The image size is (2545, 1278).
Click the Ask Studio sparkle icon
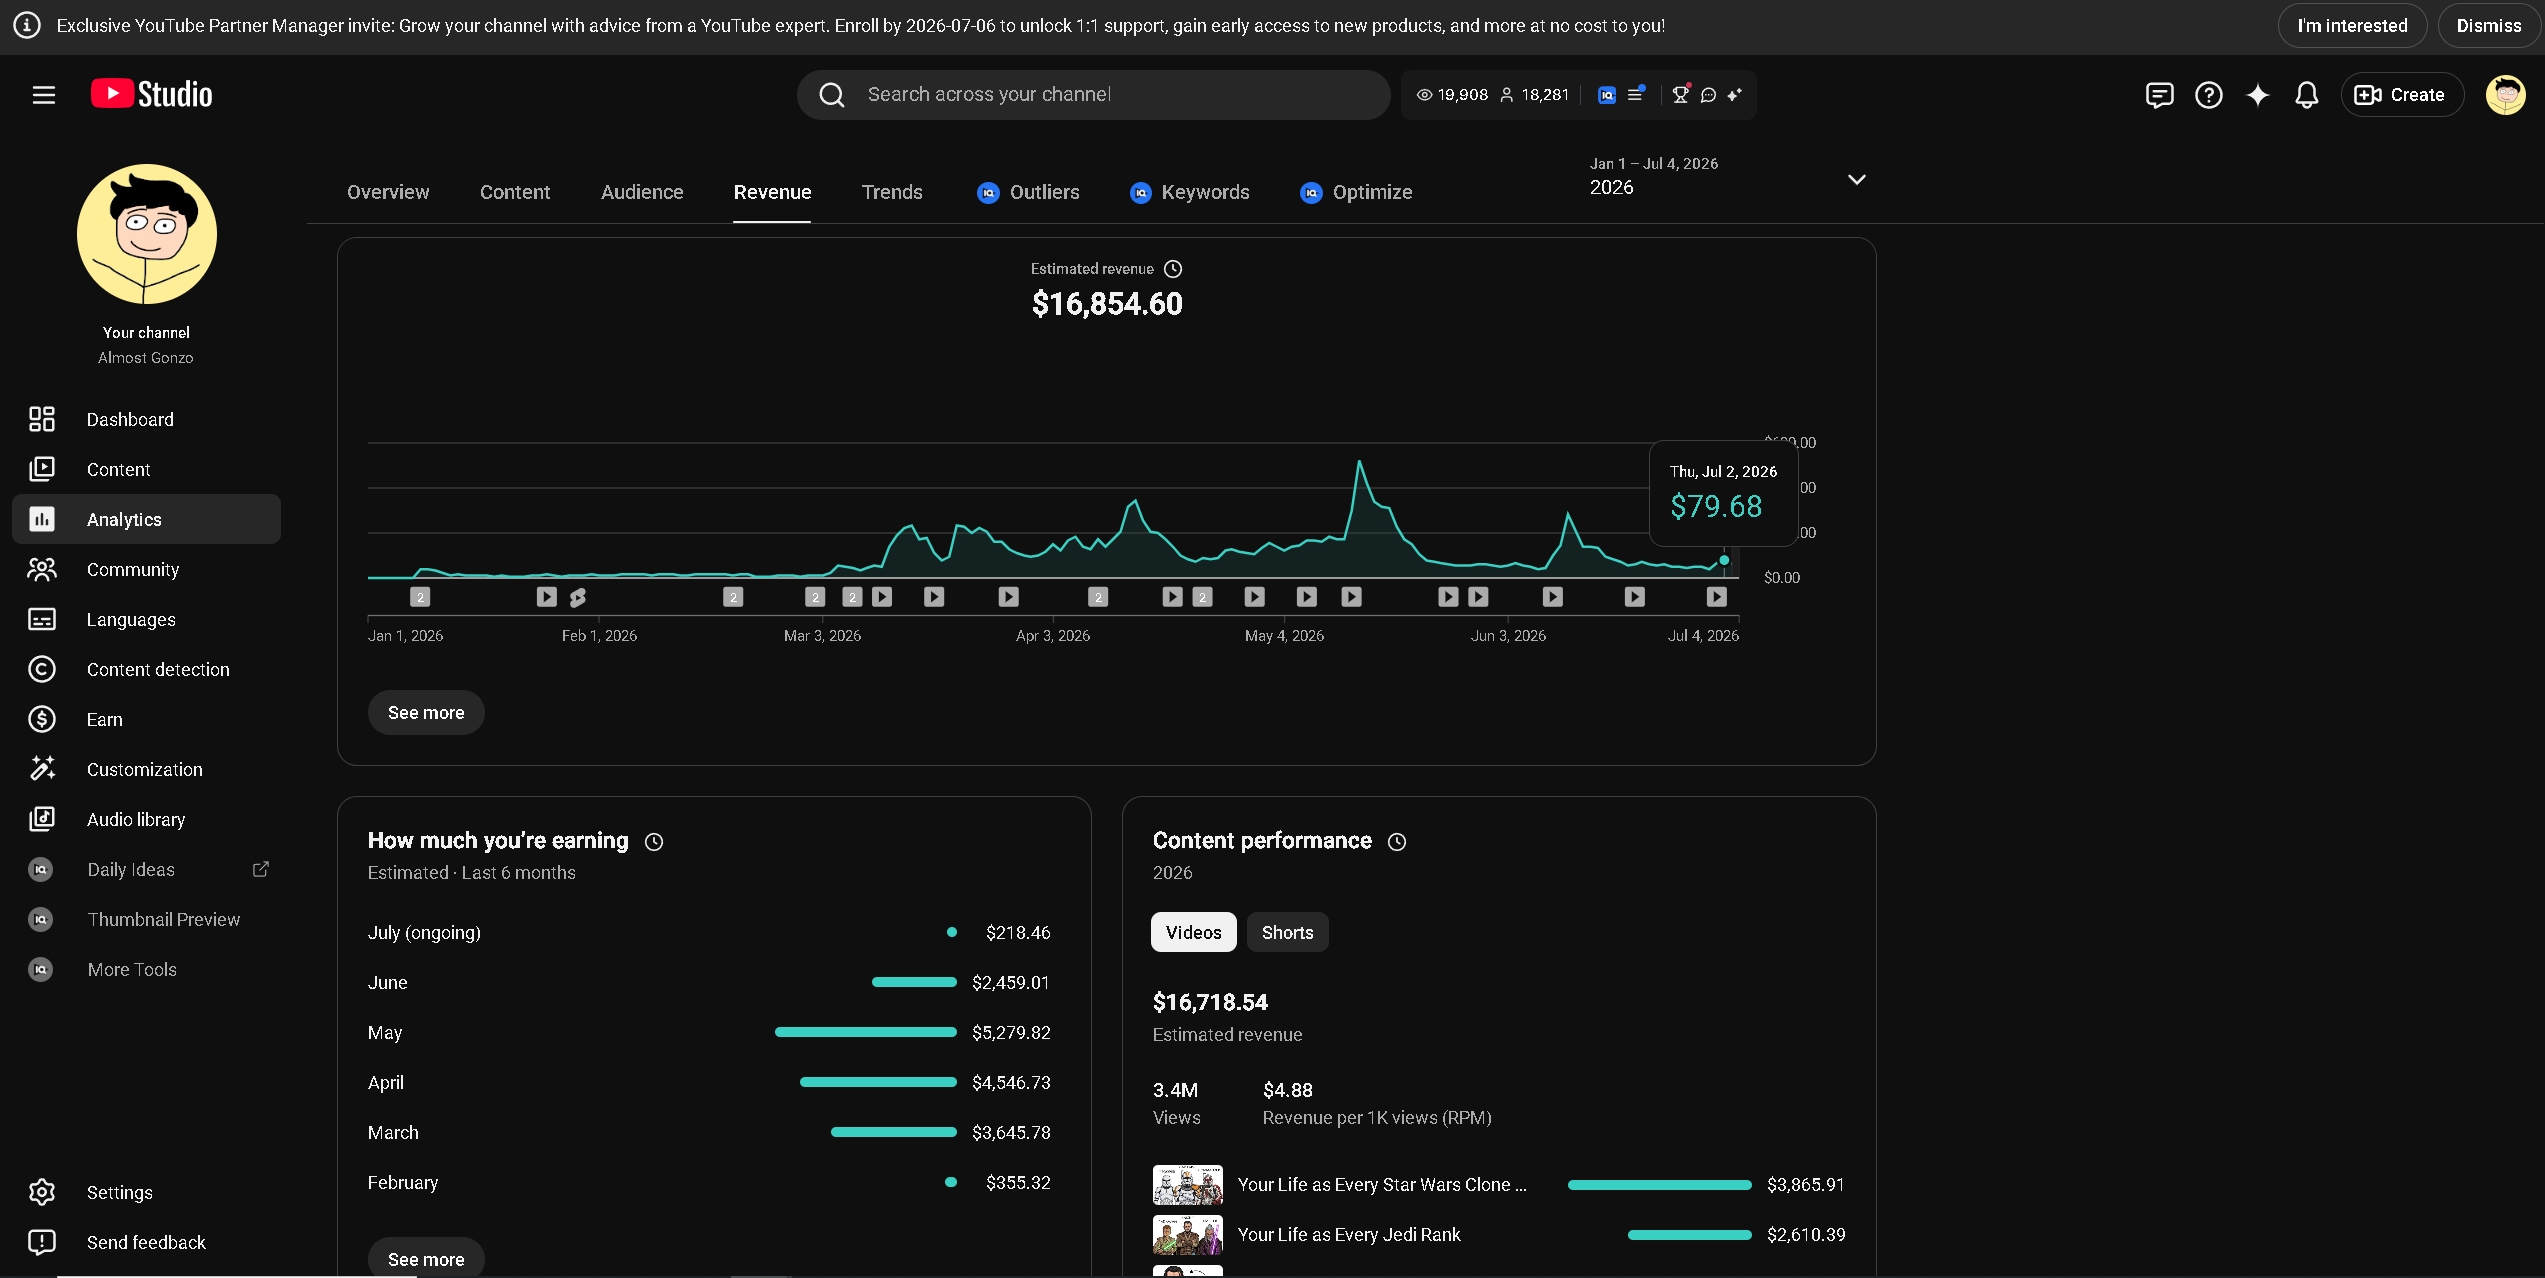tap(2257, 95)
